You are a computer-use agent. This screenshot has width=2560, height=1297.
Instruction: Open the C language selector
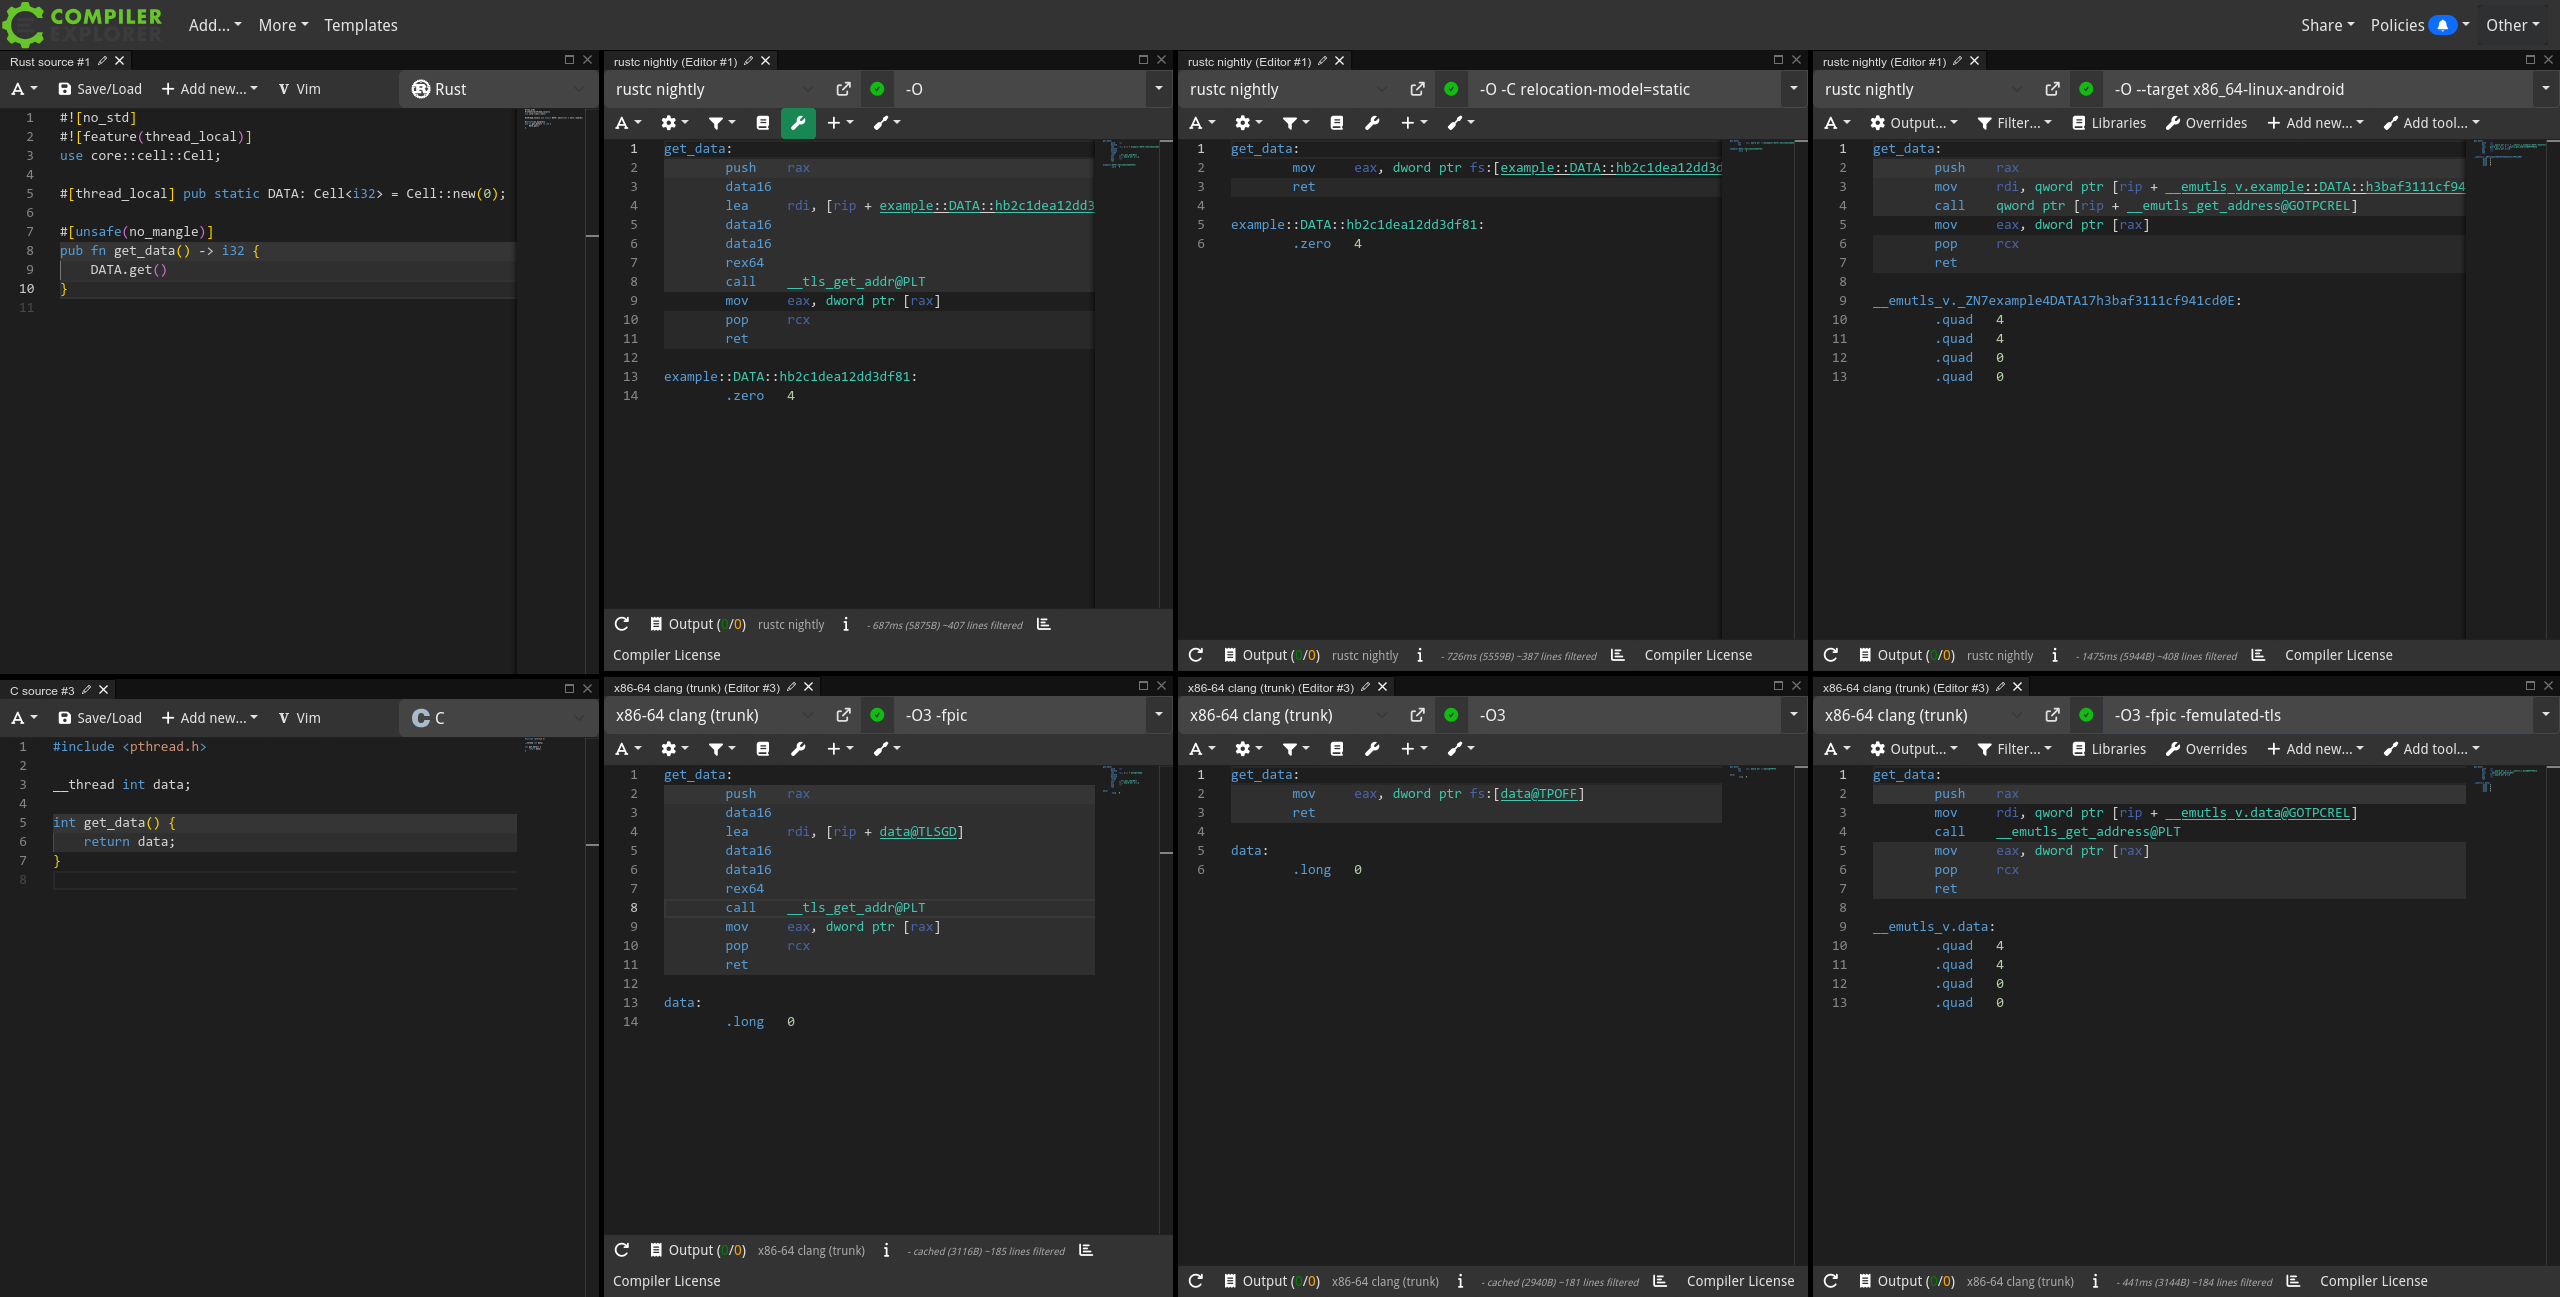coord(498,718)
